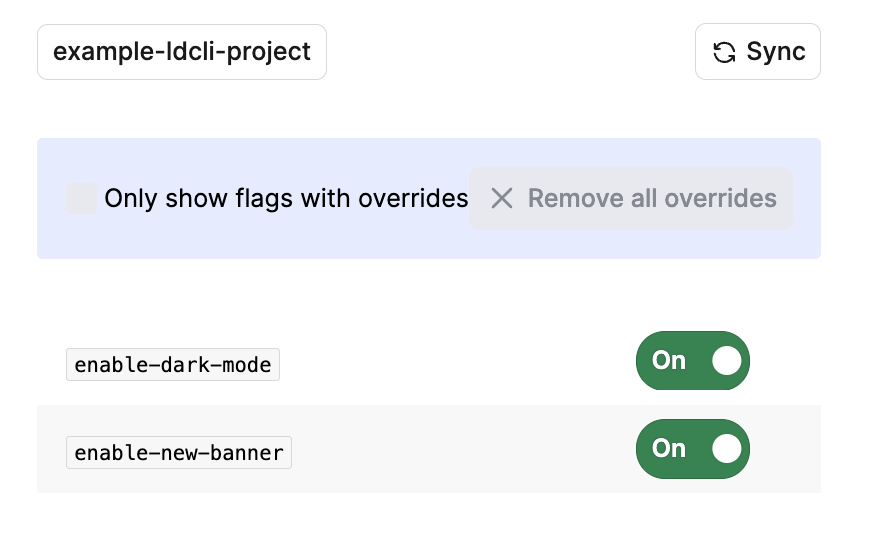Select the enable-dark-mode flag key
The image size is (878, 548).
pyautogui.click(x=173, y=365)
